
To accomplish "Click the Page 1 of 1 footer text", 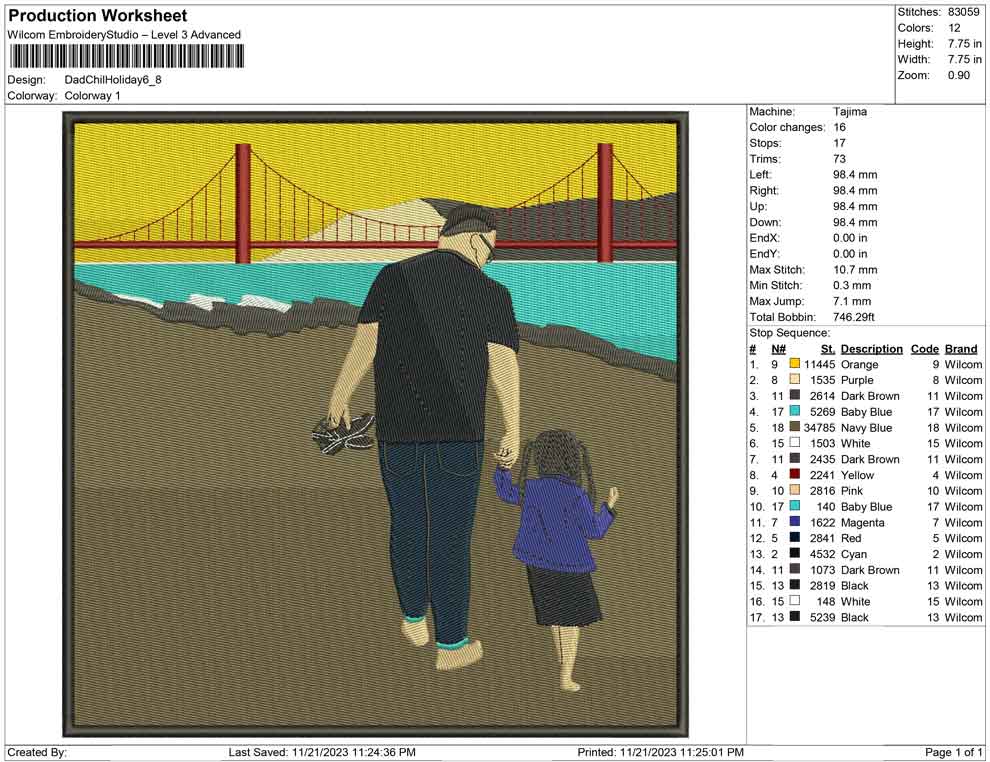I will coord(954,752).
